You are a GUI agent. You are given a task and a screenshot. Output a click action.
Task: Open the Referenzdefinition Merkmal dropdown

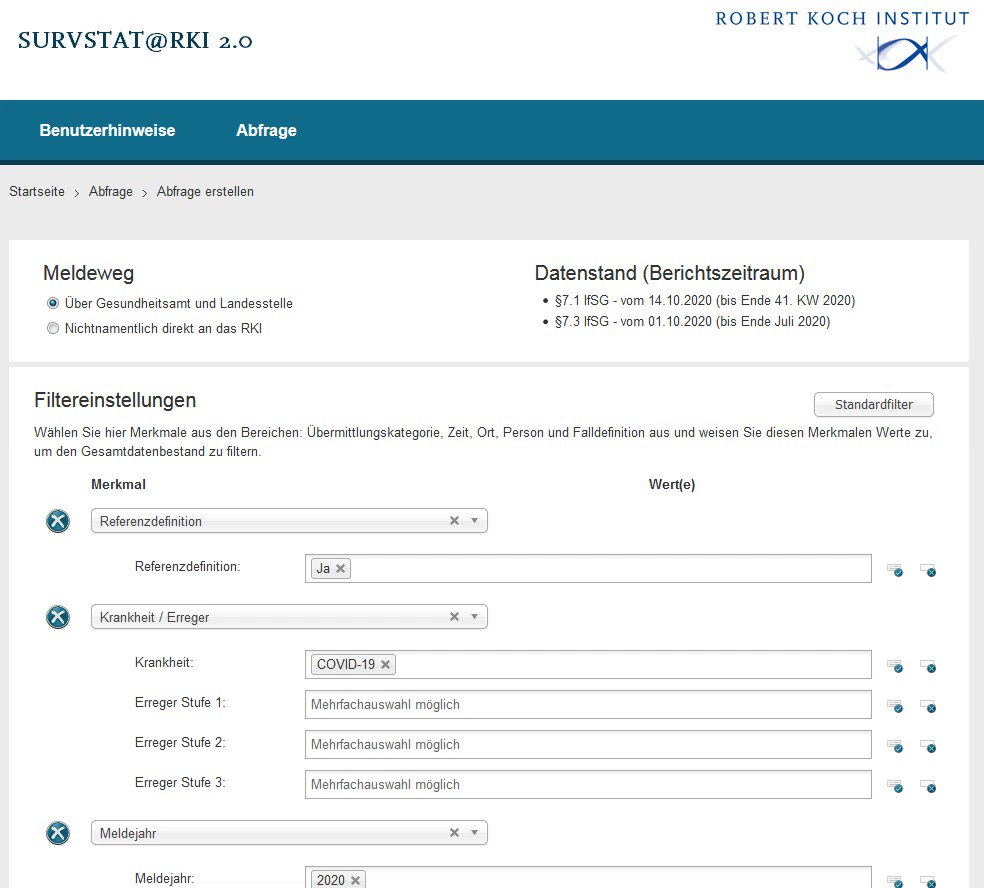coord(289,521)
